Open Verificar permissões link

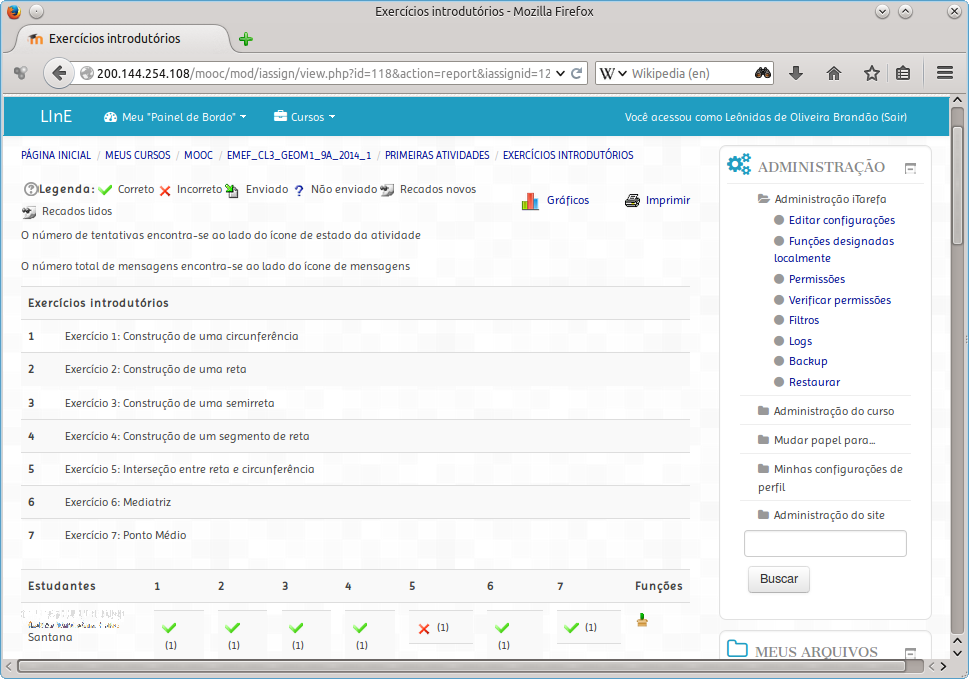coord(840,300)
